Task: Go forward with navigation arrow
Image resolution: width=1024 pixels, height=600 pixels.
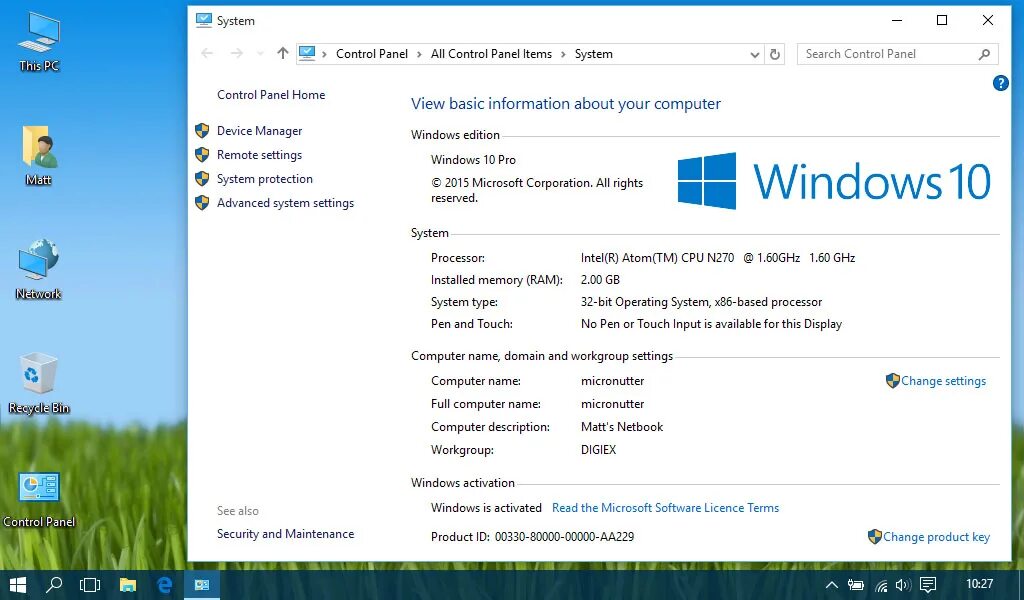Action: click(236, 54)
